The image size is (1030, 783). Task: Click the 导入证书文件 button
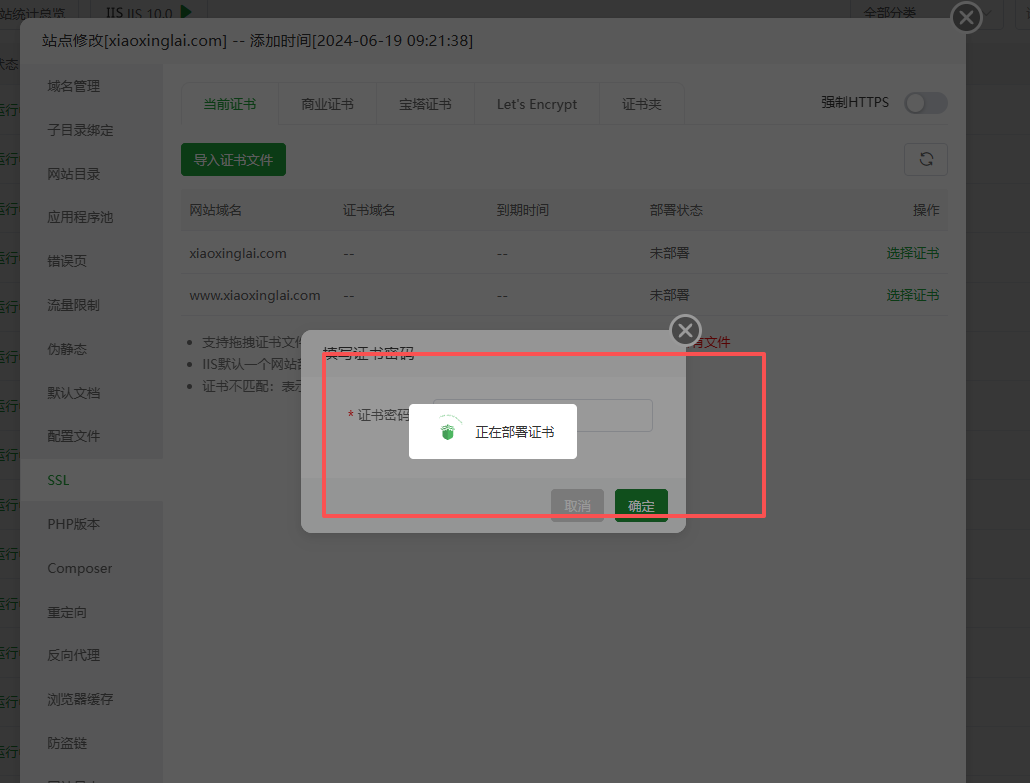click(233, 160)
